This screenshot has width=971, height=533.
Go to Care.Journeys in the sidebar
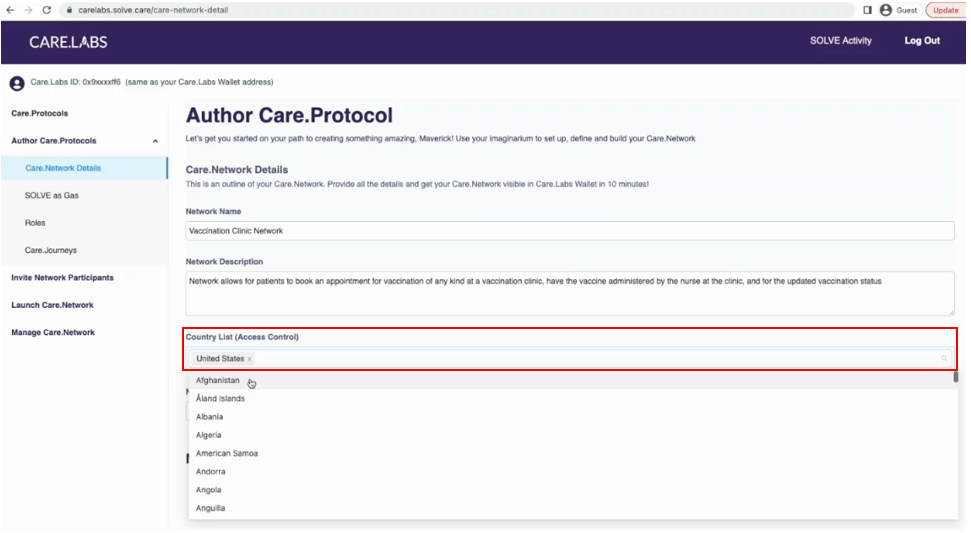51,250
